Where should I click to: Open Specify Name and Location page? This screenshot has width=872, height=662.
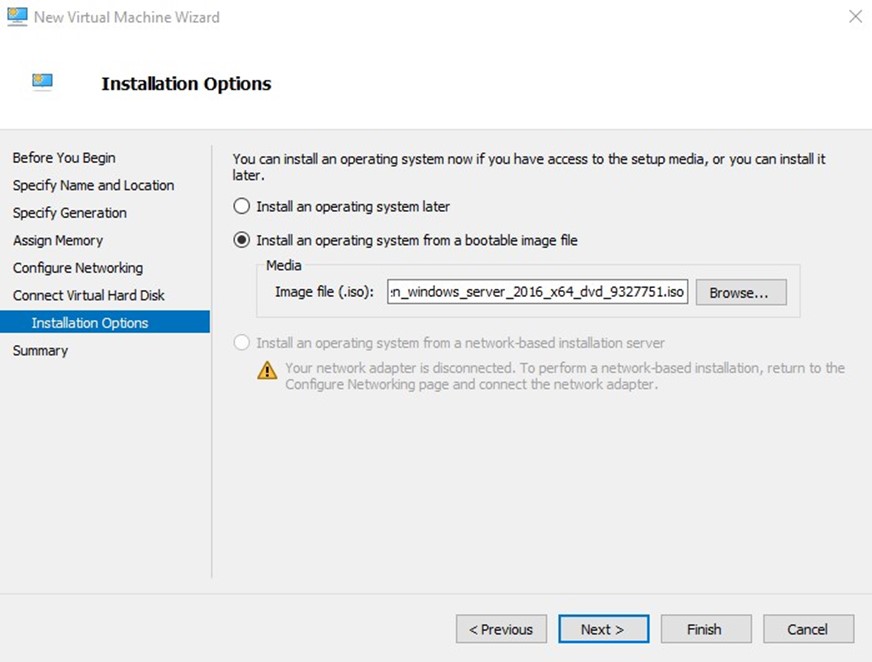93,185
